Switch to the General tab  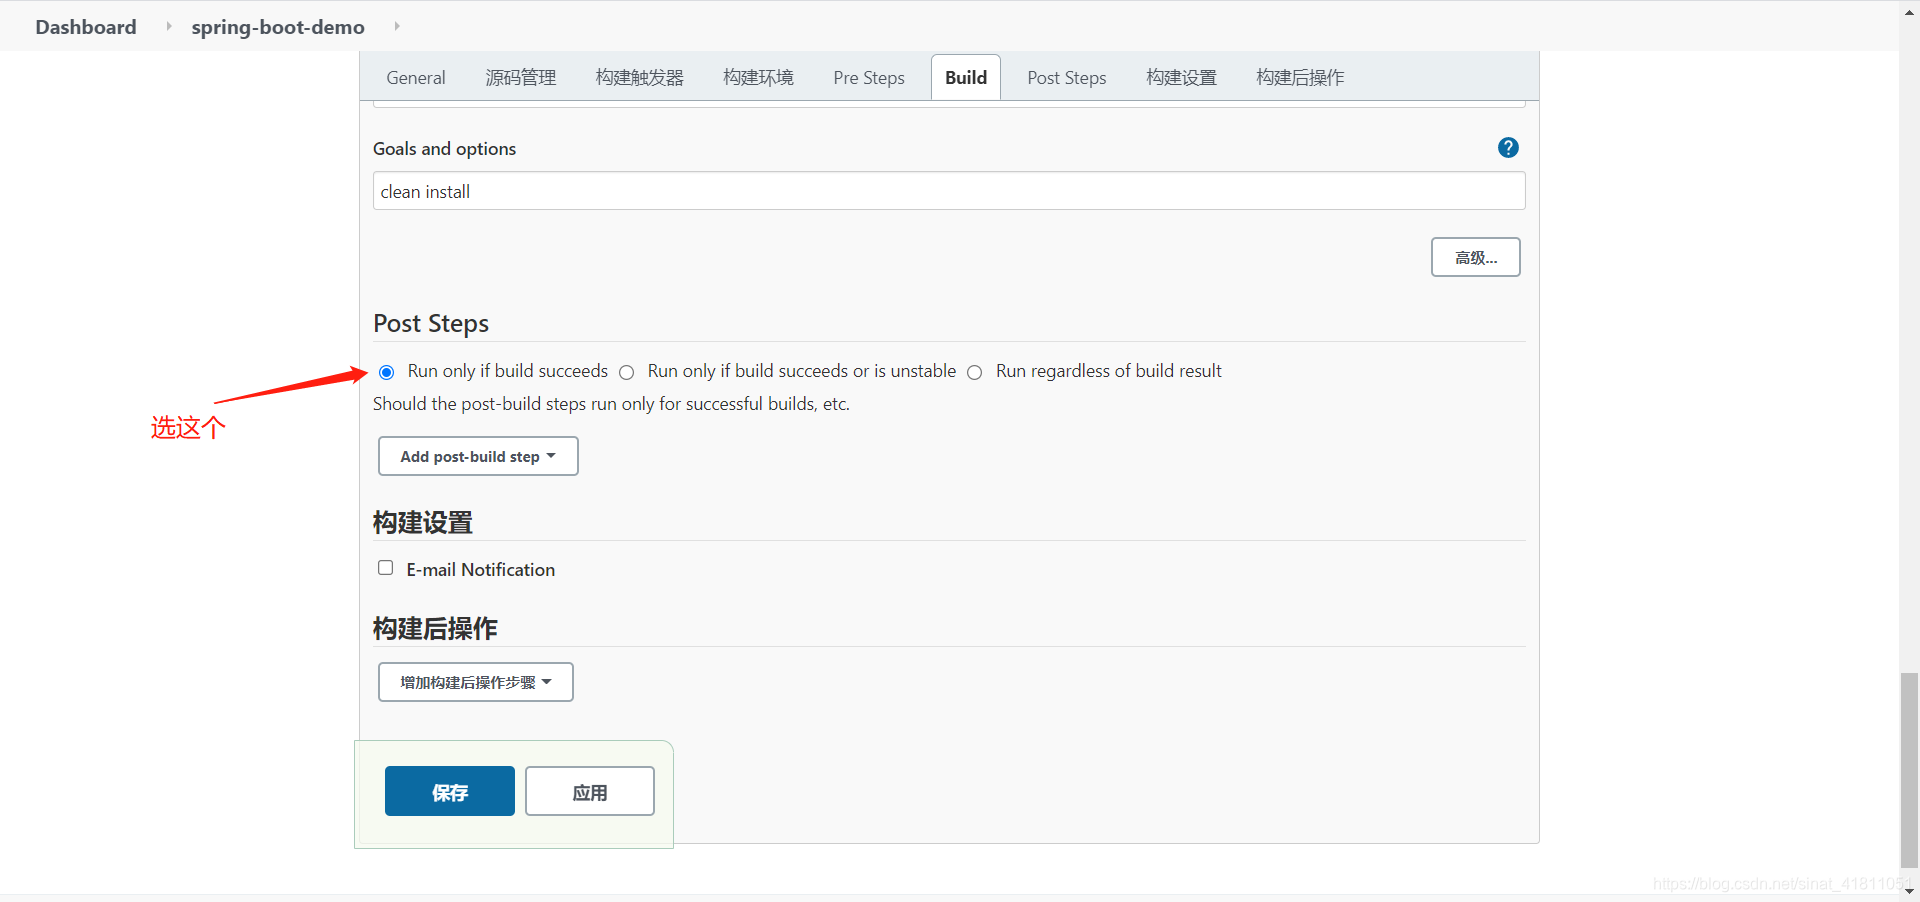coord(416,78)
